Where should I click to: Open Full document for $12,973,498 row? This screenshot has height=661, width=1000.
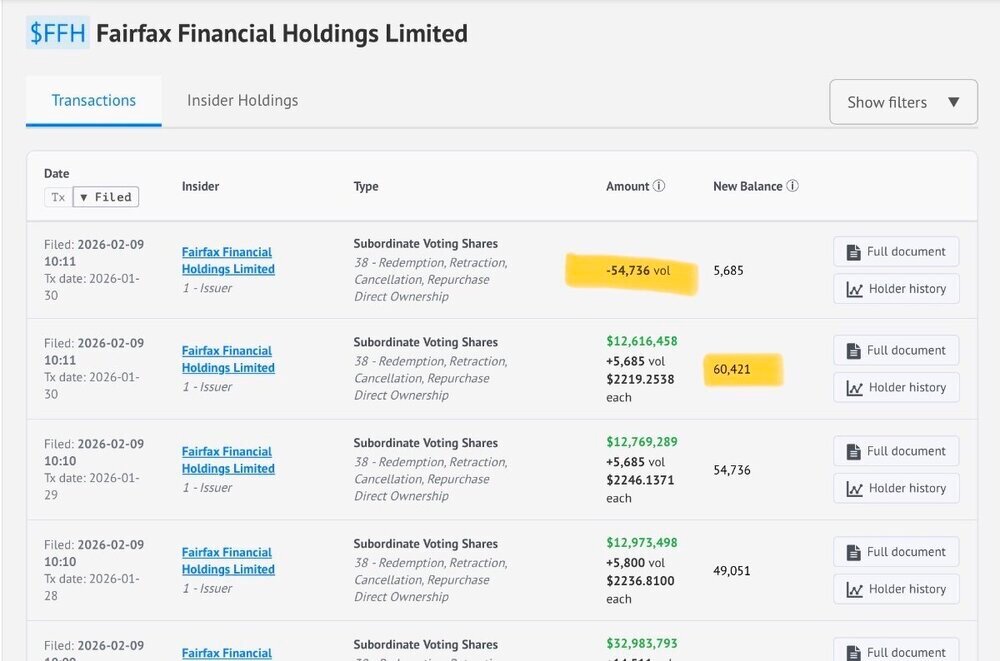[896, 552]
